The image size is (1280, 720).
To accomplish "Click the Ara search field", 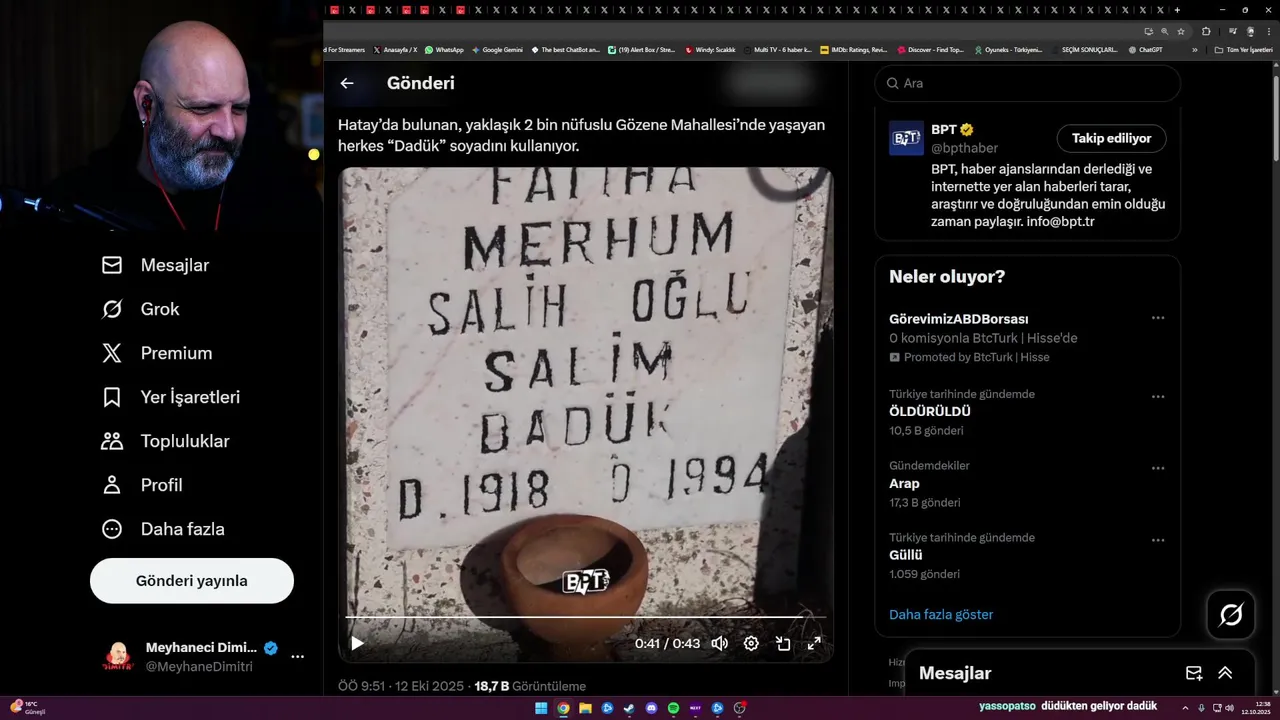I will click(1028, 83).
